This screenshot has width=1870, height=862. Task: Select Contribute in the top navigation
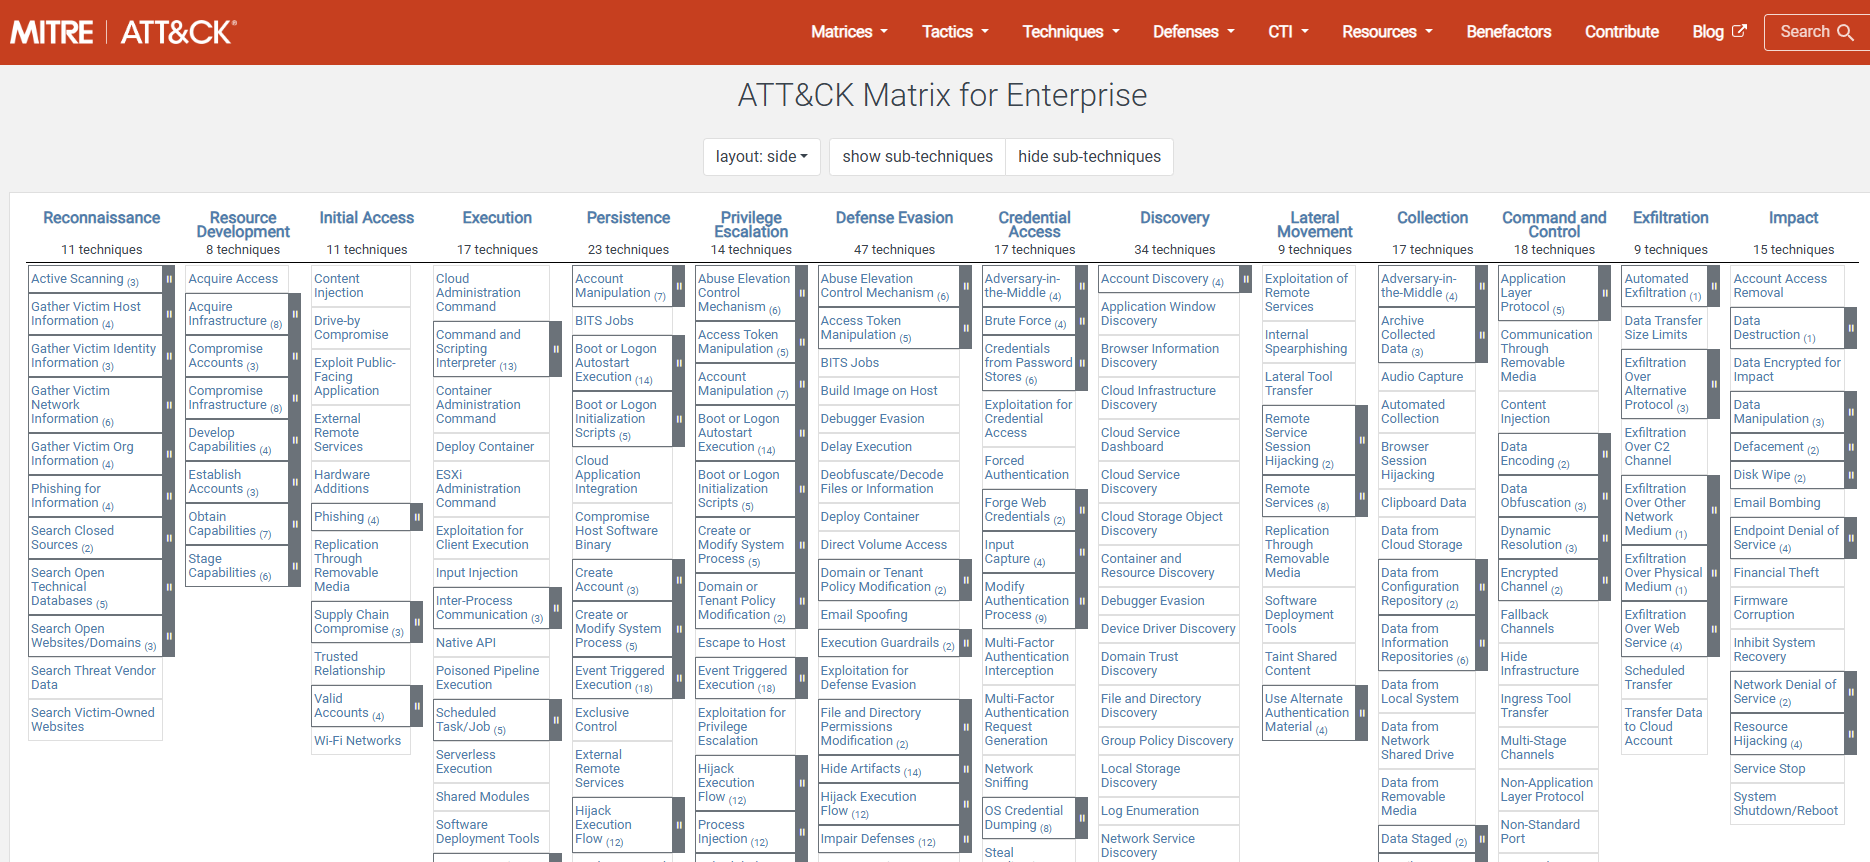tap(1621, 32)
